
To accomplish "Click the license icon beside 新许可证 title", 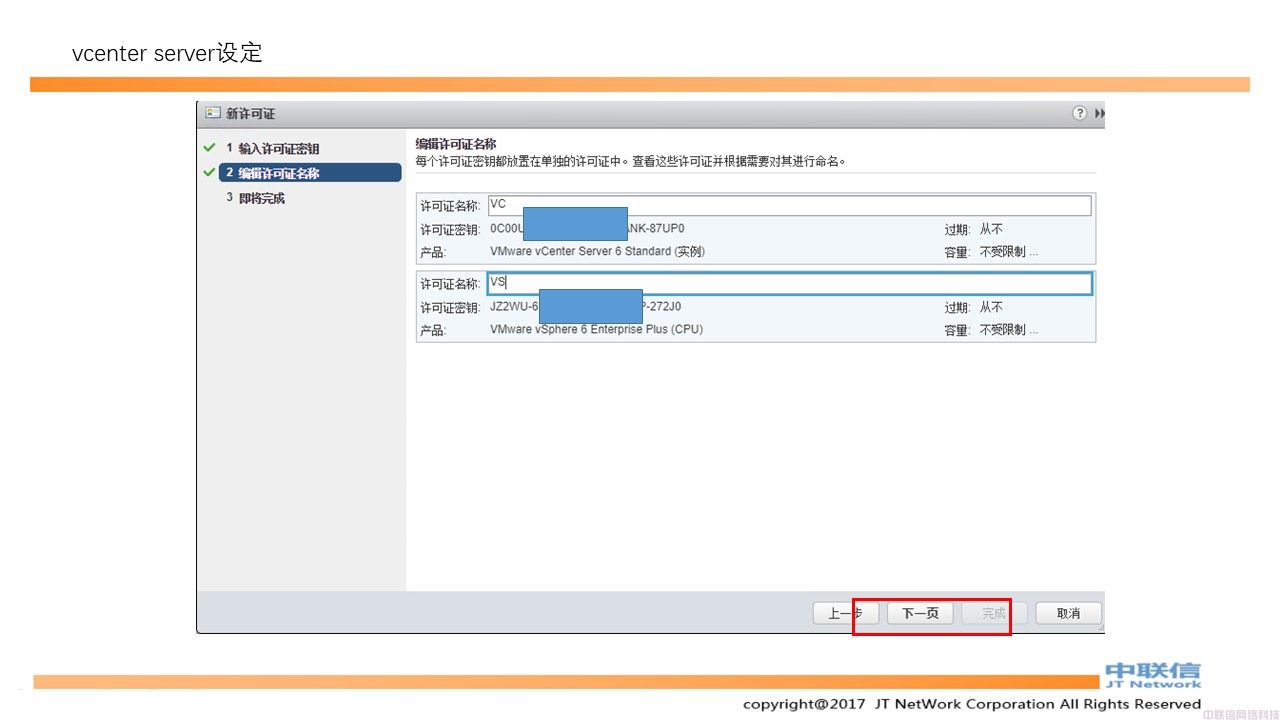I will (x=212, y=113).
